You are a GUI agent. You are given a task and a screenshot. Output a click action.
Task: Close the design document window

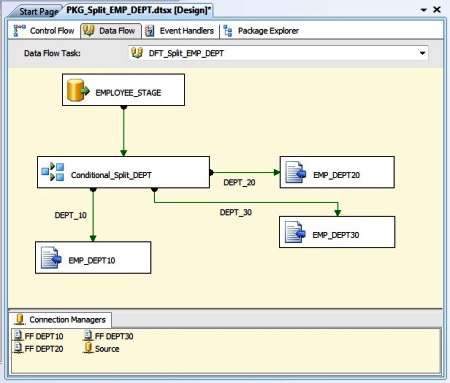pos(437,10)
